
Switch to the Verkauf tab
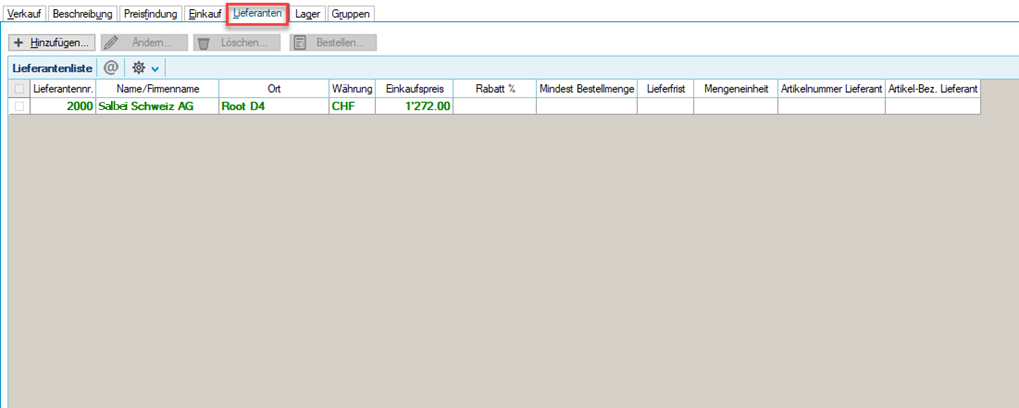pyautogui.click(x=25, y=13)
